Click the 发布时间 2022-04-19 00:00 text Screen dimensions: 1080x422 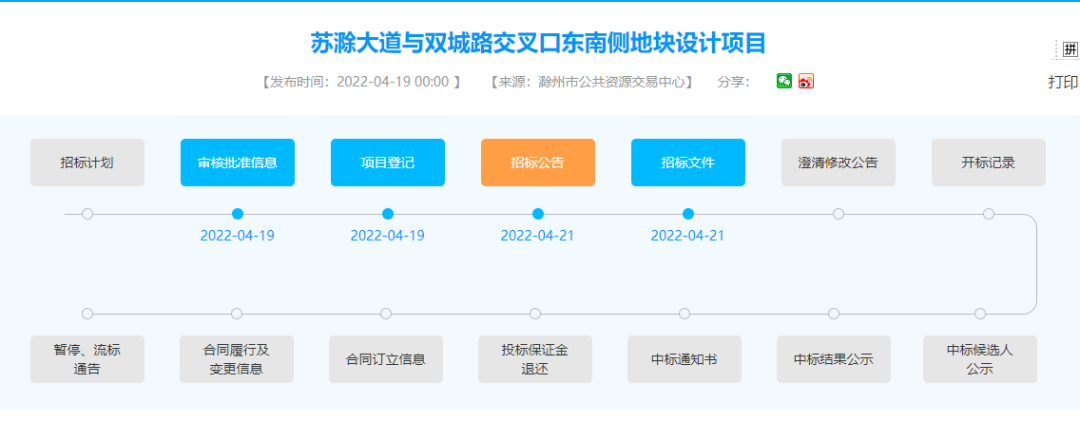point(360,82)
